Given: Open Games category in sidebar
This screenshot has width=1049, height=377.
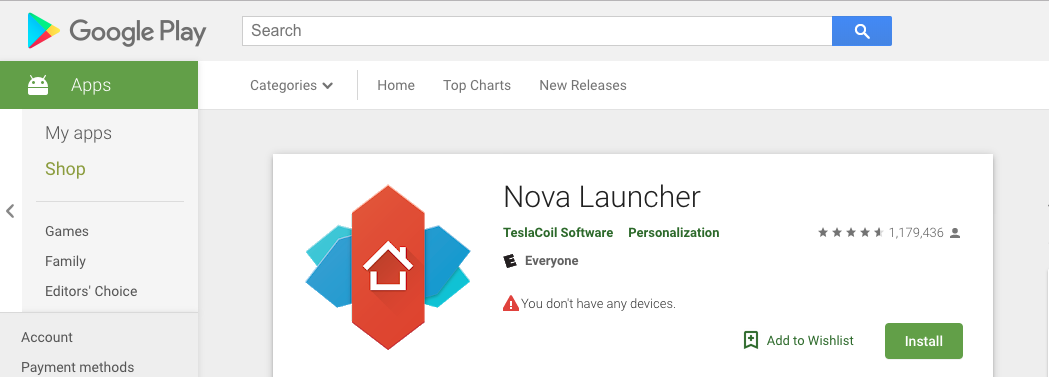Looking at the screenshot, I should (x=67, y=231).
